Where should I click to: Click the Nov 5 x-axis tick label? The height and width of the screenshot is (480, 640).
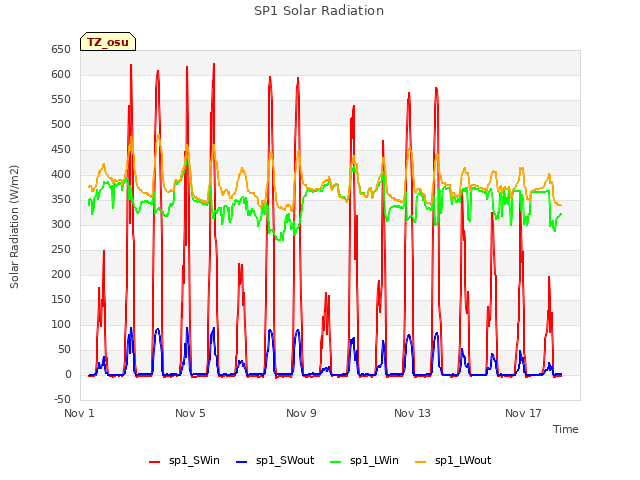coord(190,413)
